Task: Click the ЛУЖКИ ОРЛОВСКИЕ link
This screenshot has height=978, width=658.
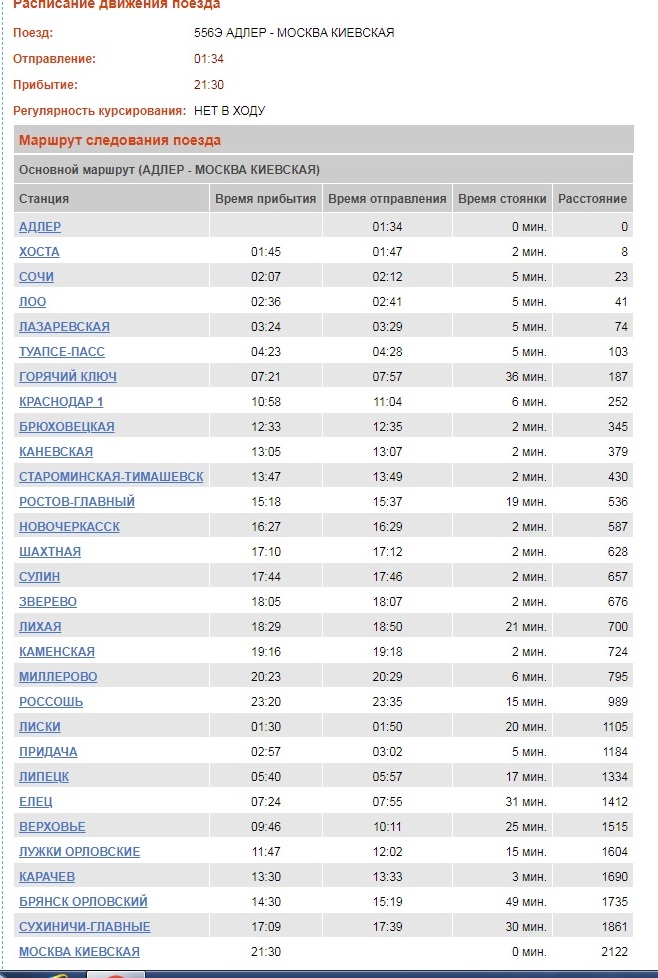Action: coord(79,852)
